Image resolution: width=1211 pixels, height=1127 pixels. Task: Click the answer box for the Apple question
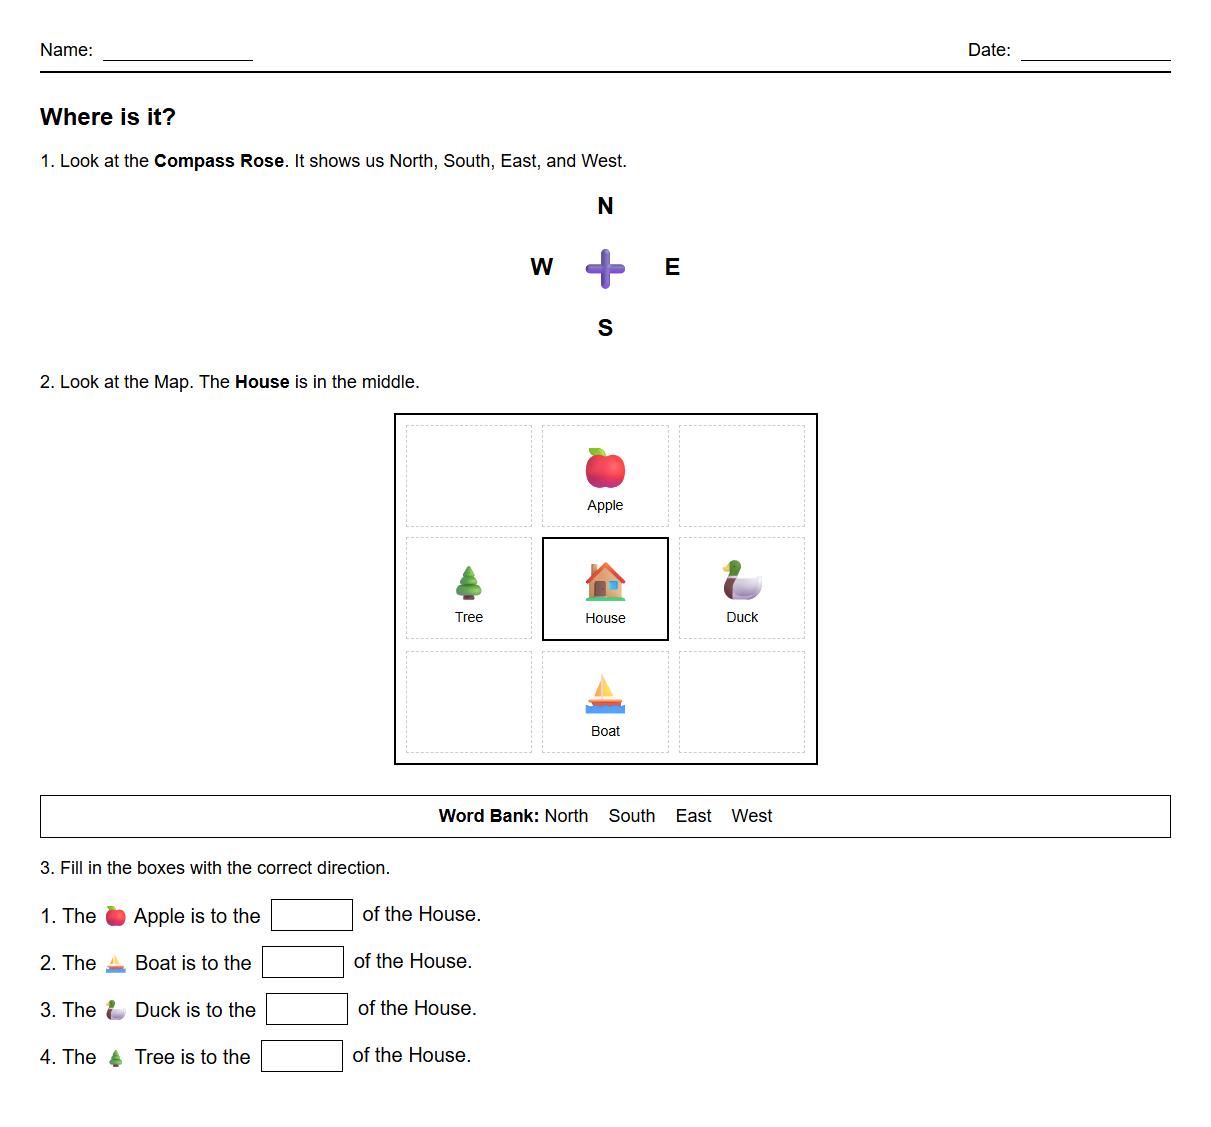(x=312, y=914)
